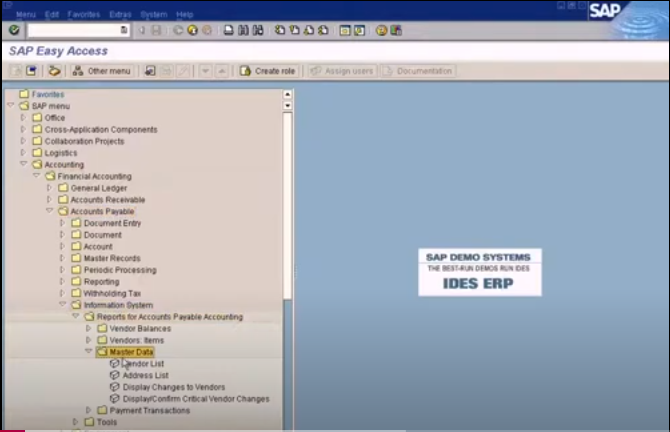Expand the Office folder node

point(24,117)
